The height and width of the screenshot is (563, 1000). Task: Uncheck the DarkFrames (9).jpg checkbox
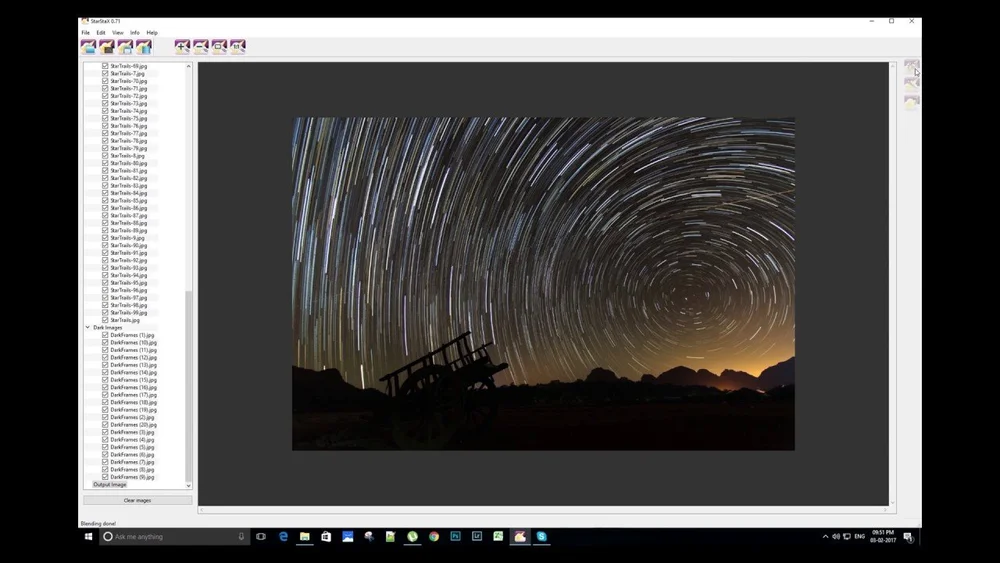[x=105, y=477]
